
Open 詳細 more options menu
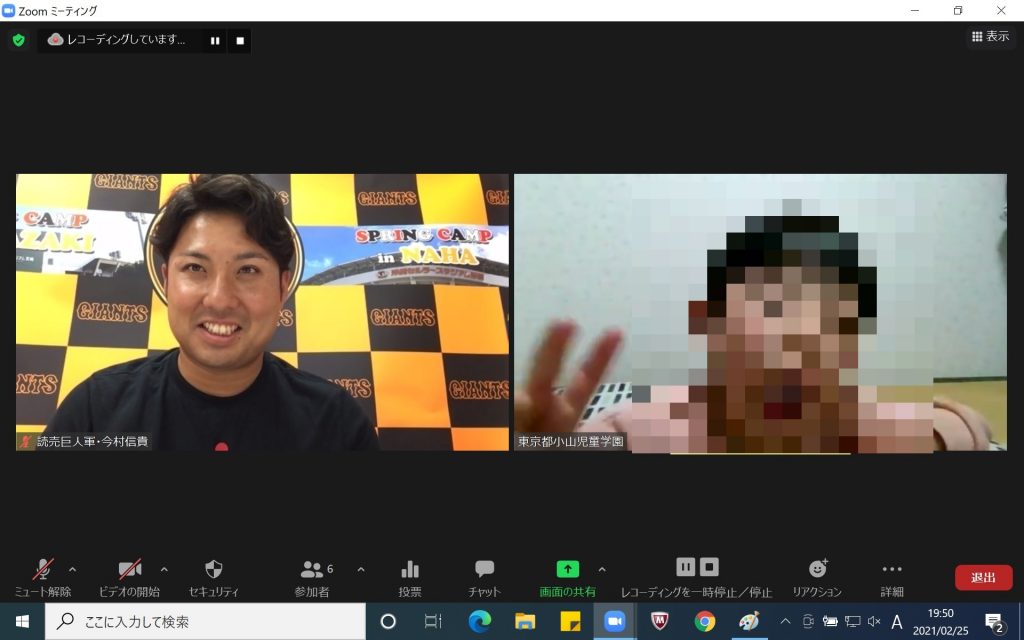click(891, 578)
